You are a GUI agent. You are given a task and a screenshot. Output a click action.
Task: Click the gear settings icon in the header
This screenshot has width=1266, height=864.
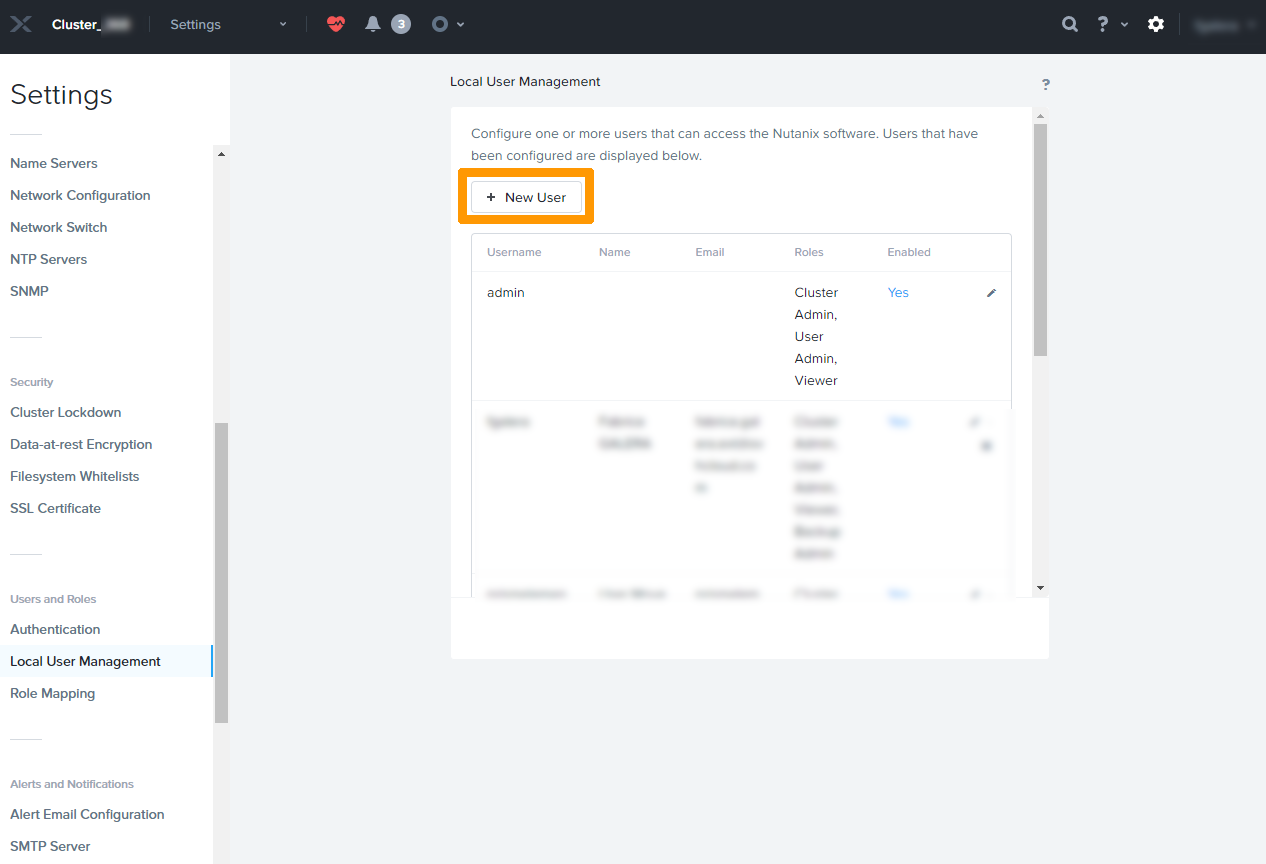1155,23
